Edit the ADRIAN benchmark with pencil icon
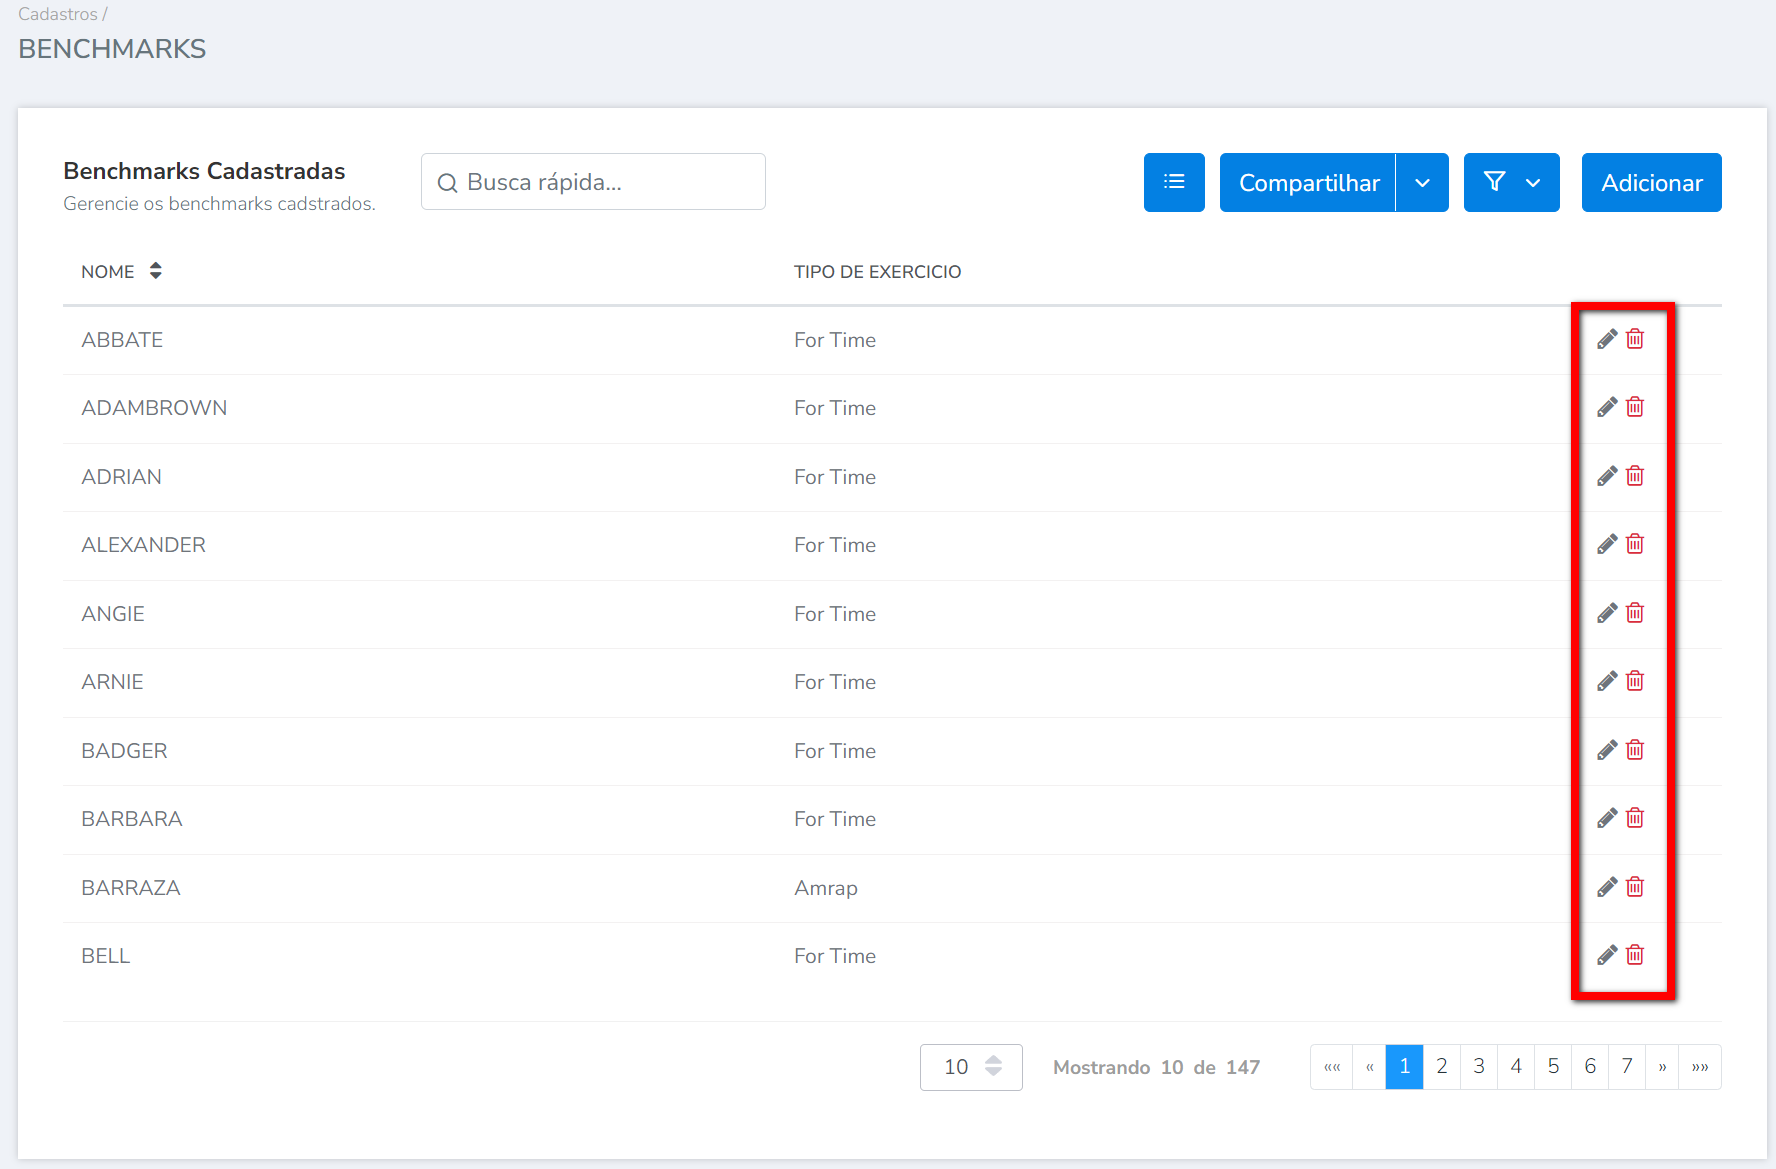The image size is (1776, 1169). coord(1606,476)
